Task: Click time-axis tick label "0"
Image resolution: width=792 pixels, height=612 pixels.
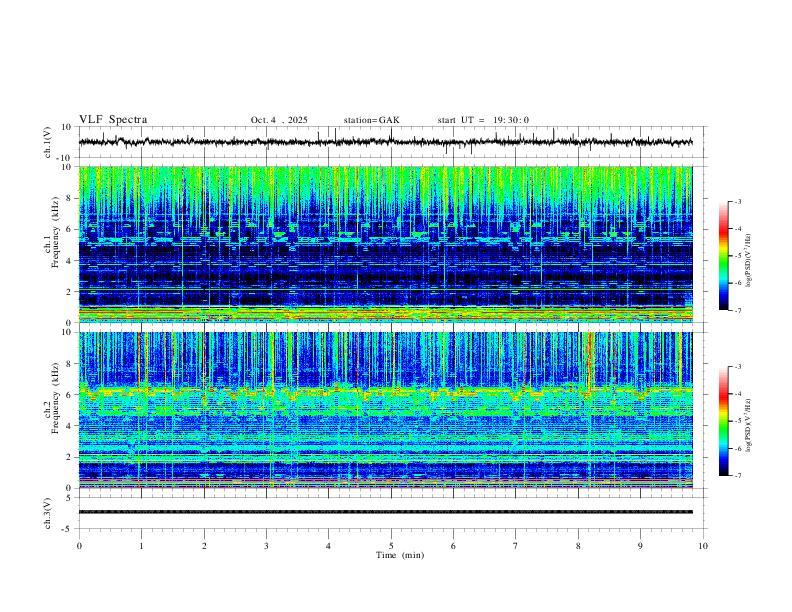Action: pos(79,546)
